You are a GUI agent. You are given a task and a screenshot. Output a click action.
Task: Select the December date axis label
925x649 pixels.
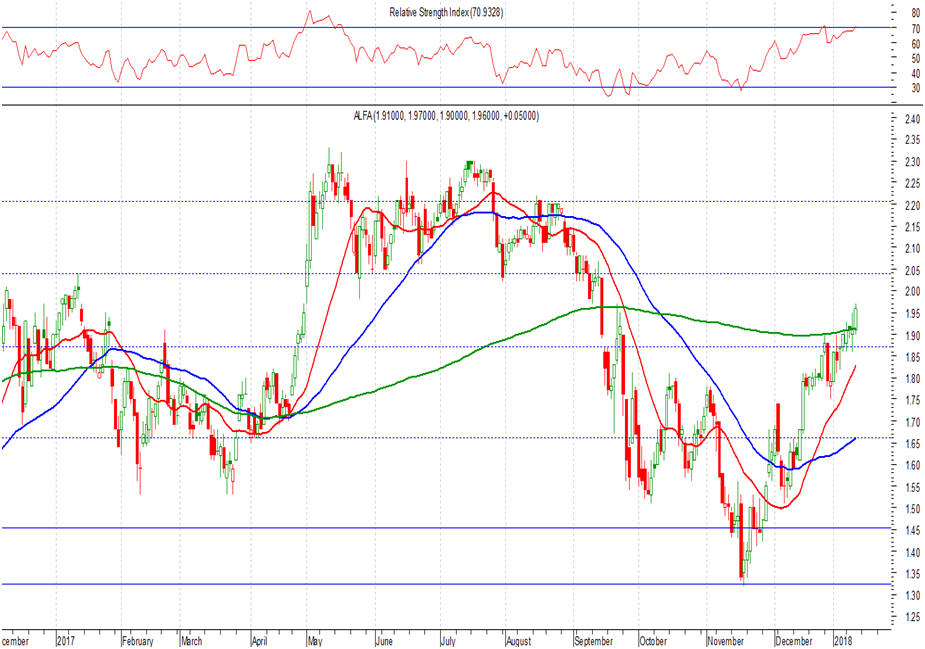794,641
